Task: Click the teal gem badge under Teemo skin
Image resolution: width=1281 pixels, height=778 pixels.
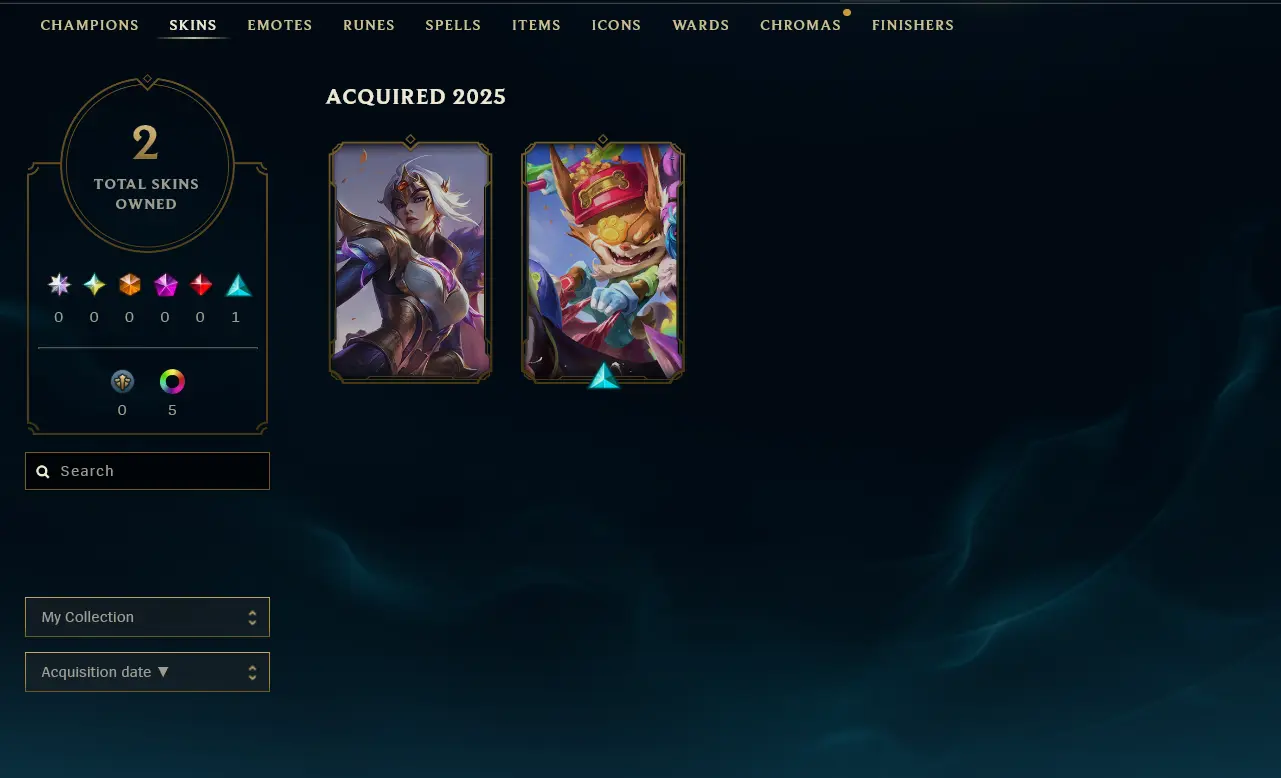Action: click(603, 376)
